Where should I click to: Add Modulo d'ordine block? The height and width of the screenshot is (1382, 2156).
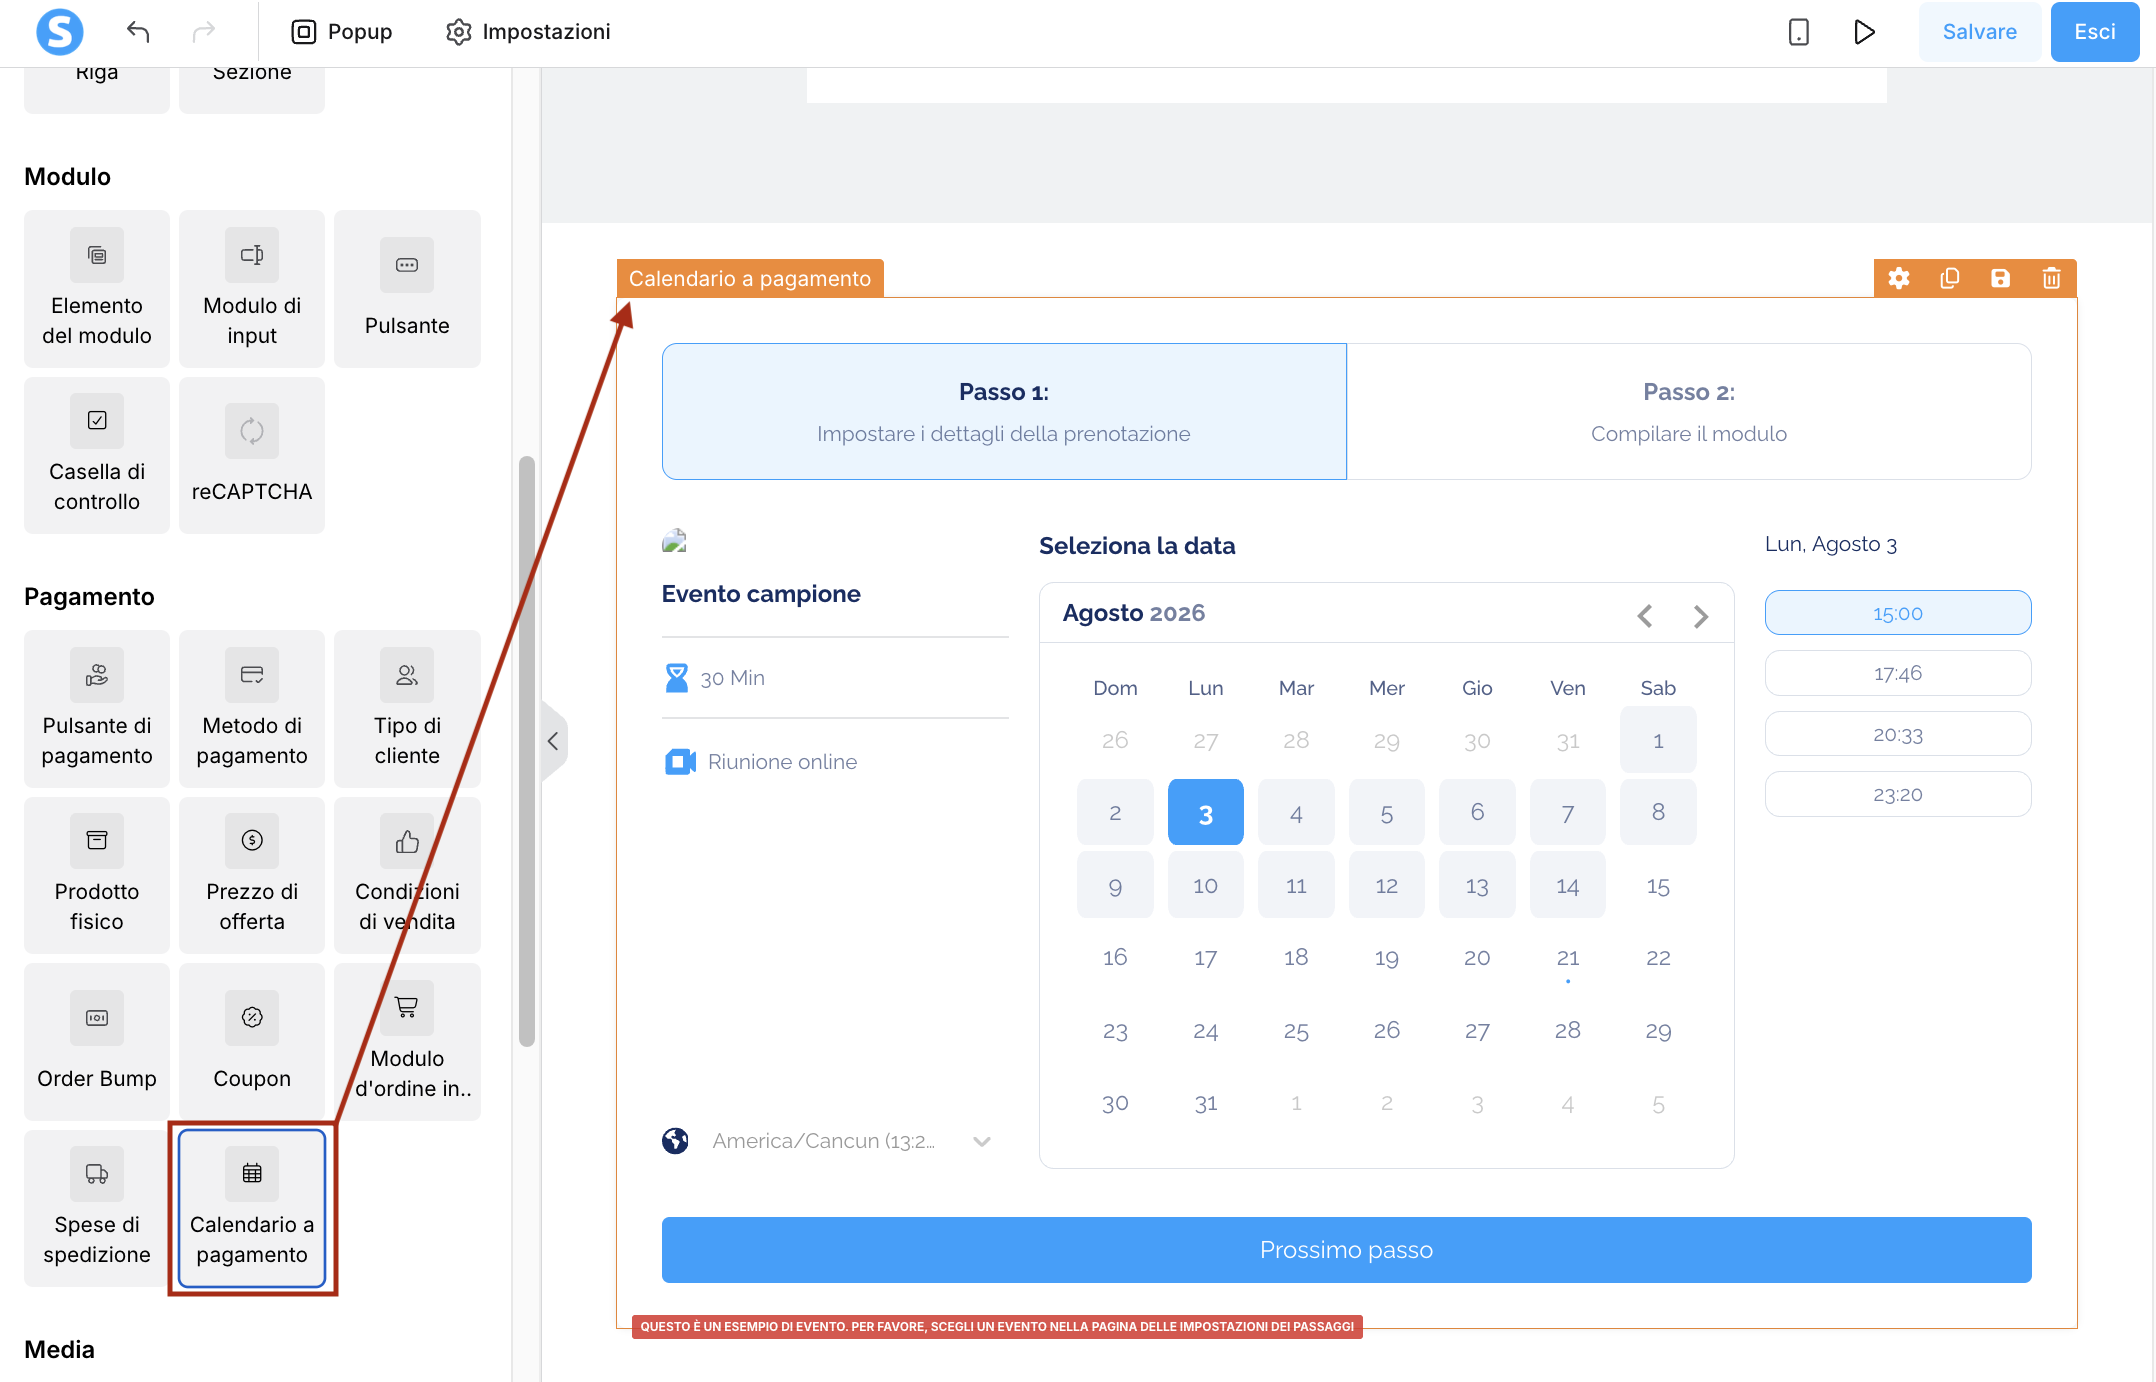(x=407, y=1041)
